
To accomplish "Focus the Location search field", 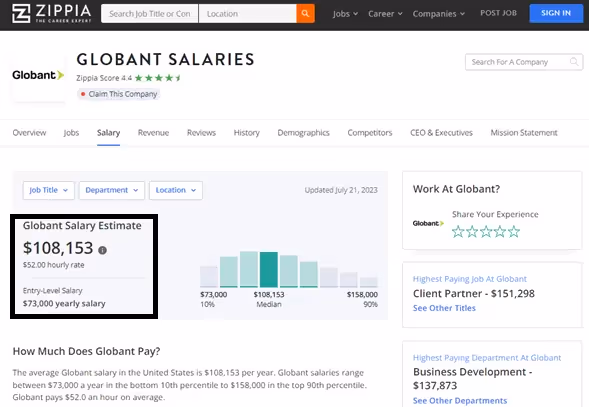I will (248, 14).
